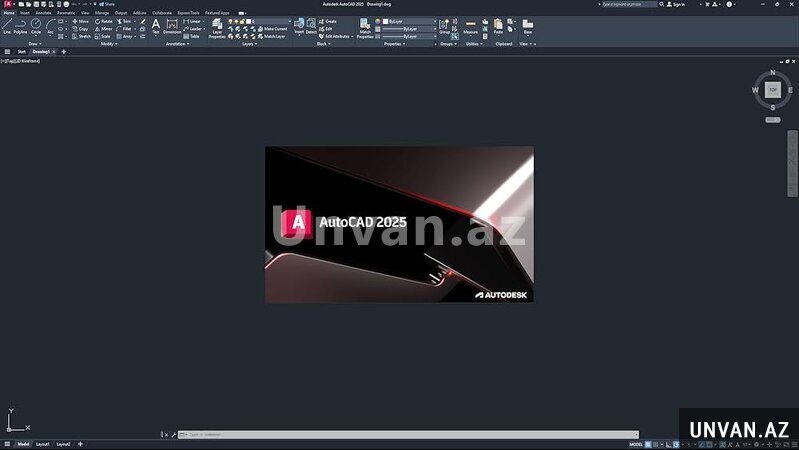Click the Paste clipboard tool
The image size is (799, 450).
click(498, 27)
